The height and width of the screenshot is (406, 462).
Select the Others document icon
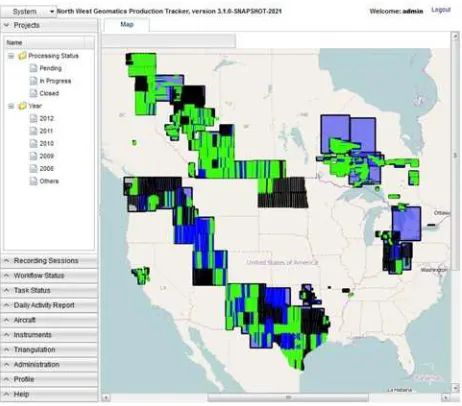coord(33,181)
